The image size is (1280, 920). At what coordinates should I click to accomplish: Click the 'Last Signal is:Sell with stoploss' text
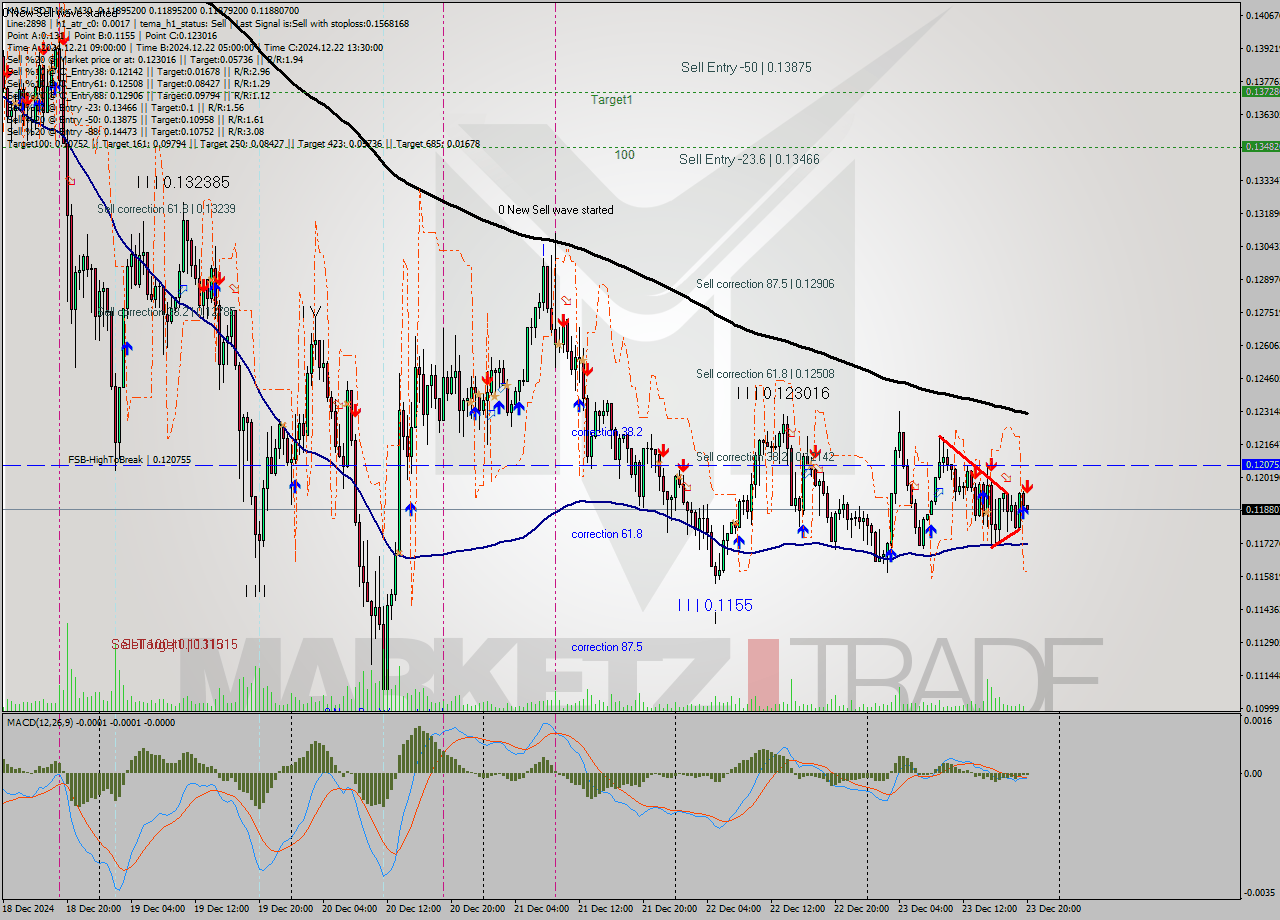299,23
